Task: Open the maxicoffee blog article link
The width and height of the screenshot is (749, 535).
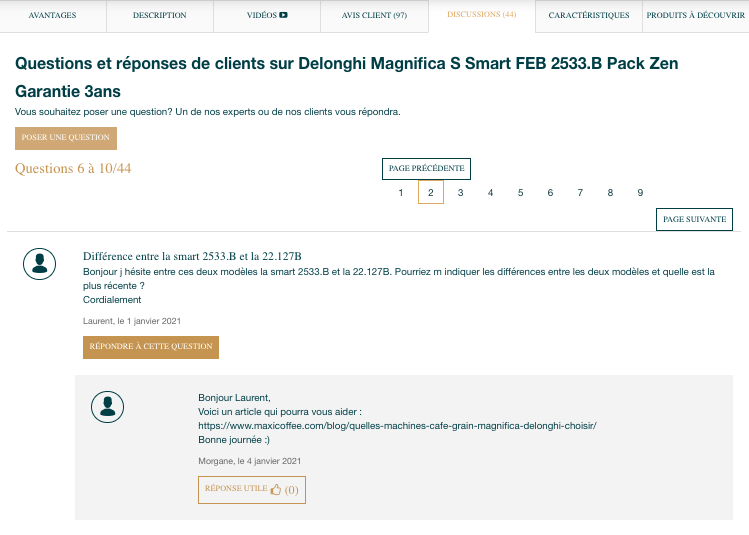Action: tap(397, 425)
